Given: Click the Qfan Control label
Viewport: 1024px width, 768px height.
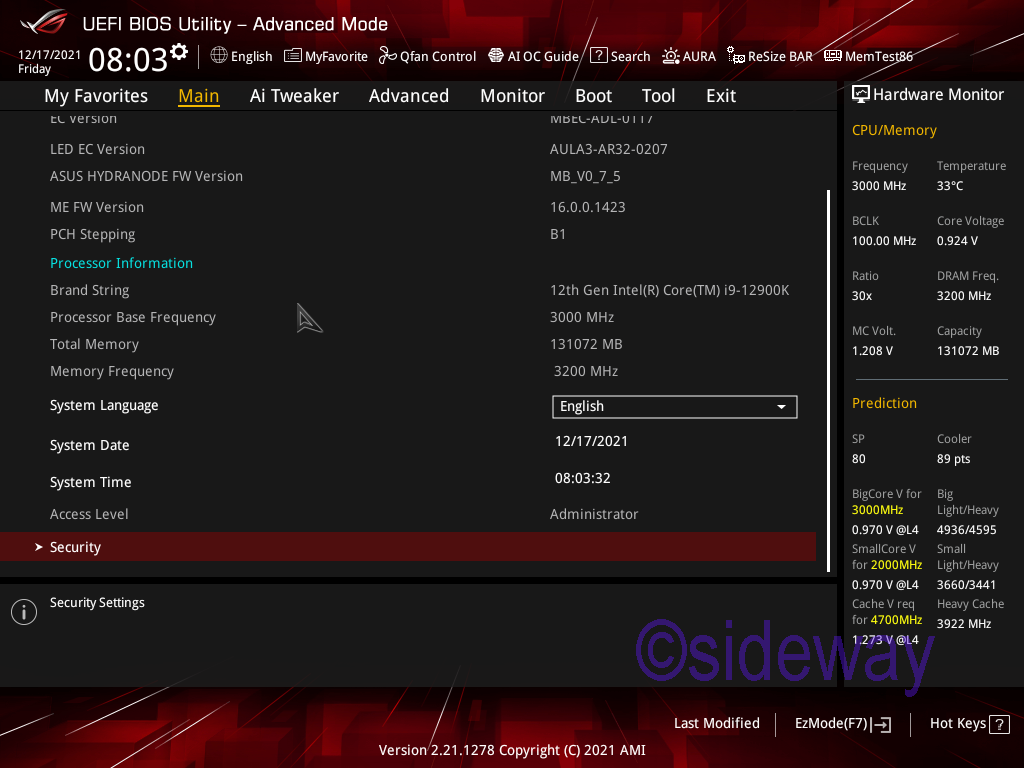Looking at the screenshot, I should point(438,56).
